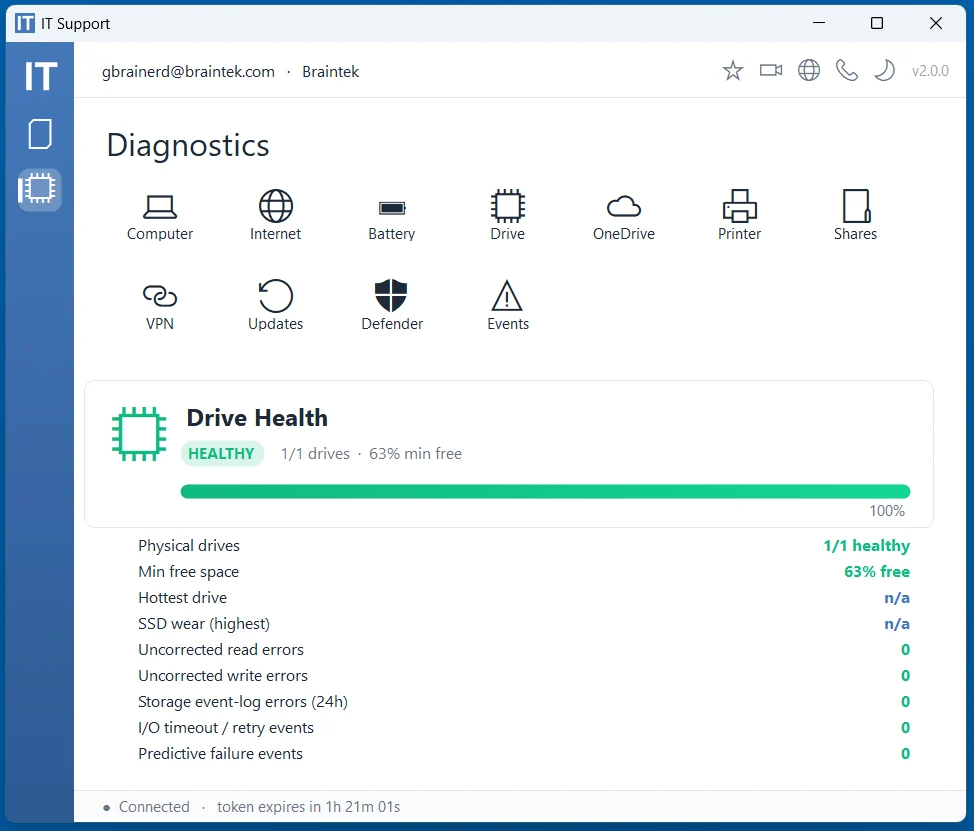Click the "1/1 healthy" value
Image resolution: width=974 pixels, height=831 pixels.
coord(867,546)
